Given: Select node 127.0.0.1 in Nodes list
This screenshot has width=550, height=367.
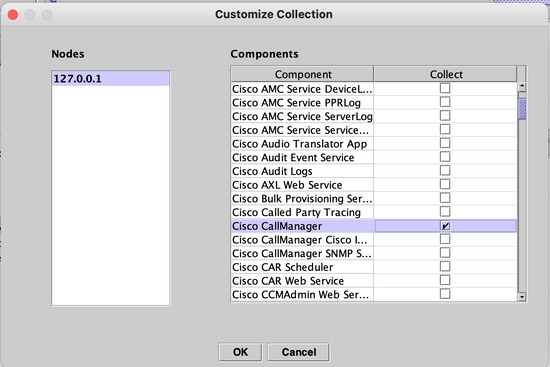Looking at the screenshot, I should (x=110, y=79).
